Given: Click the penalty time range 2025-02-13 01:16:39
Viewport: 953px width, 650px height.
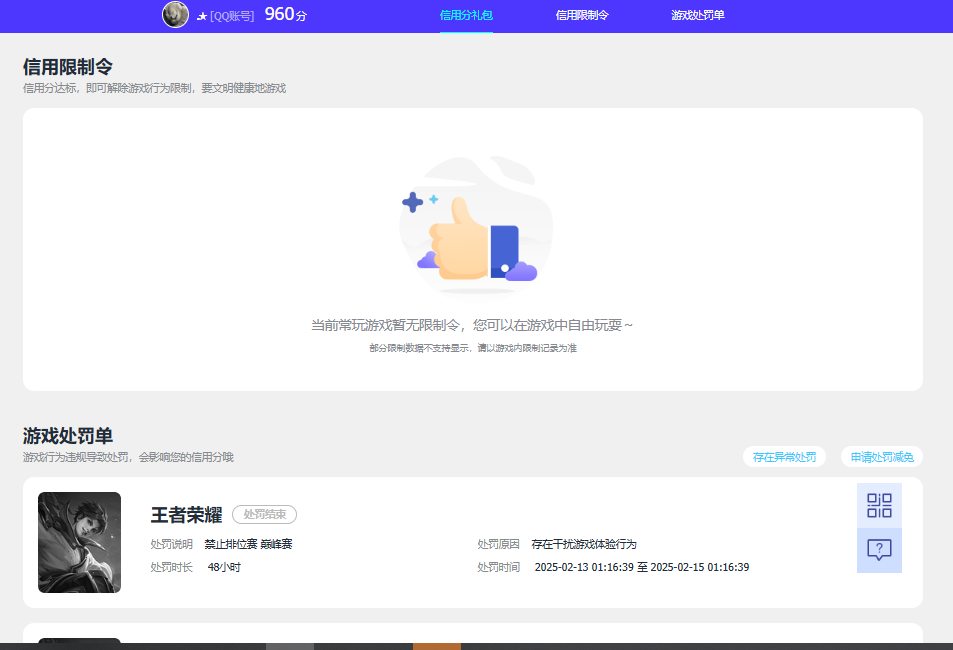Looking at the screenshot, I should click(x=642, y=567).
